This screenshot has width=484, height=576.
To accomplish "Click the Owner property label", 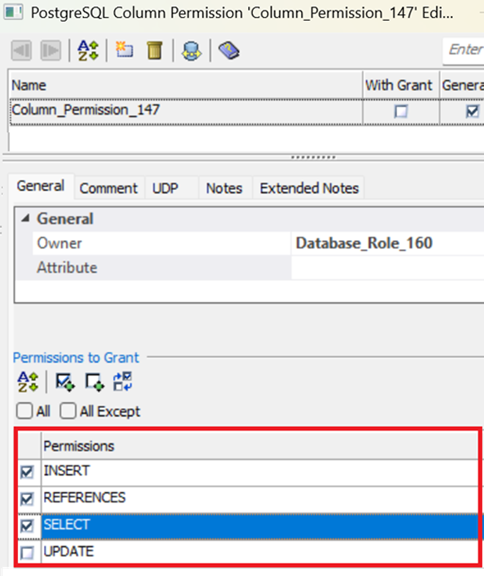I will (x=59, y=243).
